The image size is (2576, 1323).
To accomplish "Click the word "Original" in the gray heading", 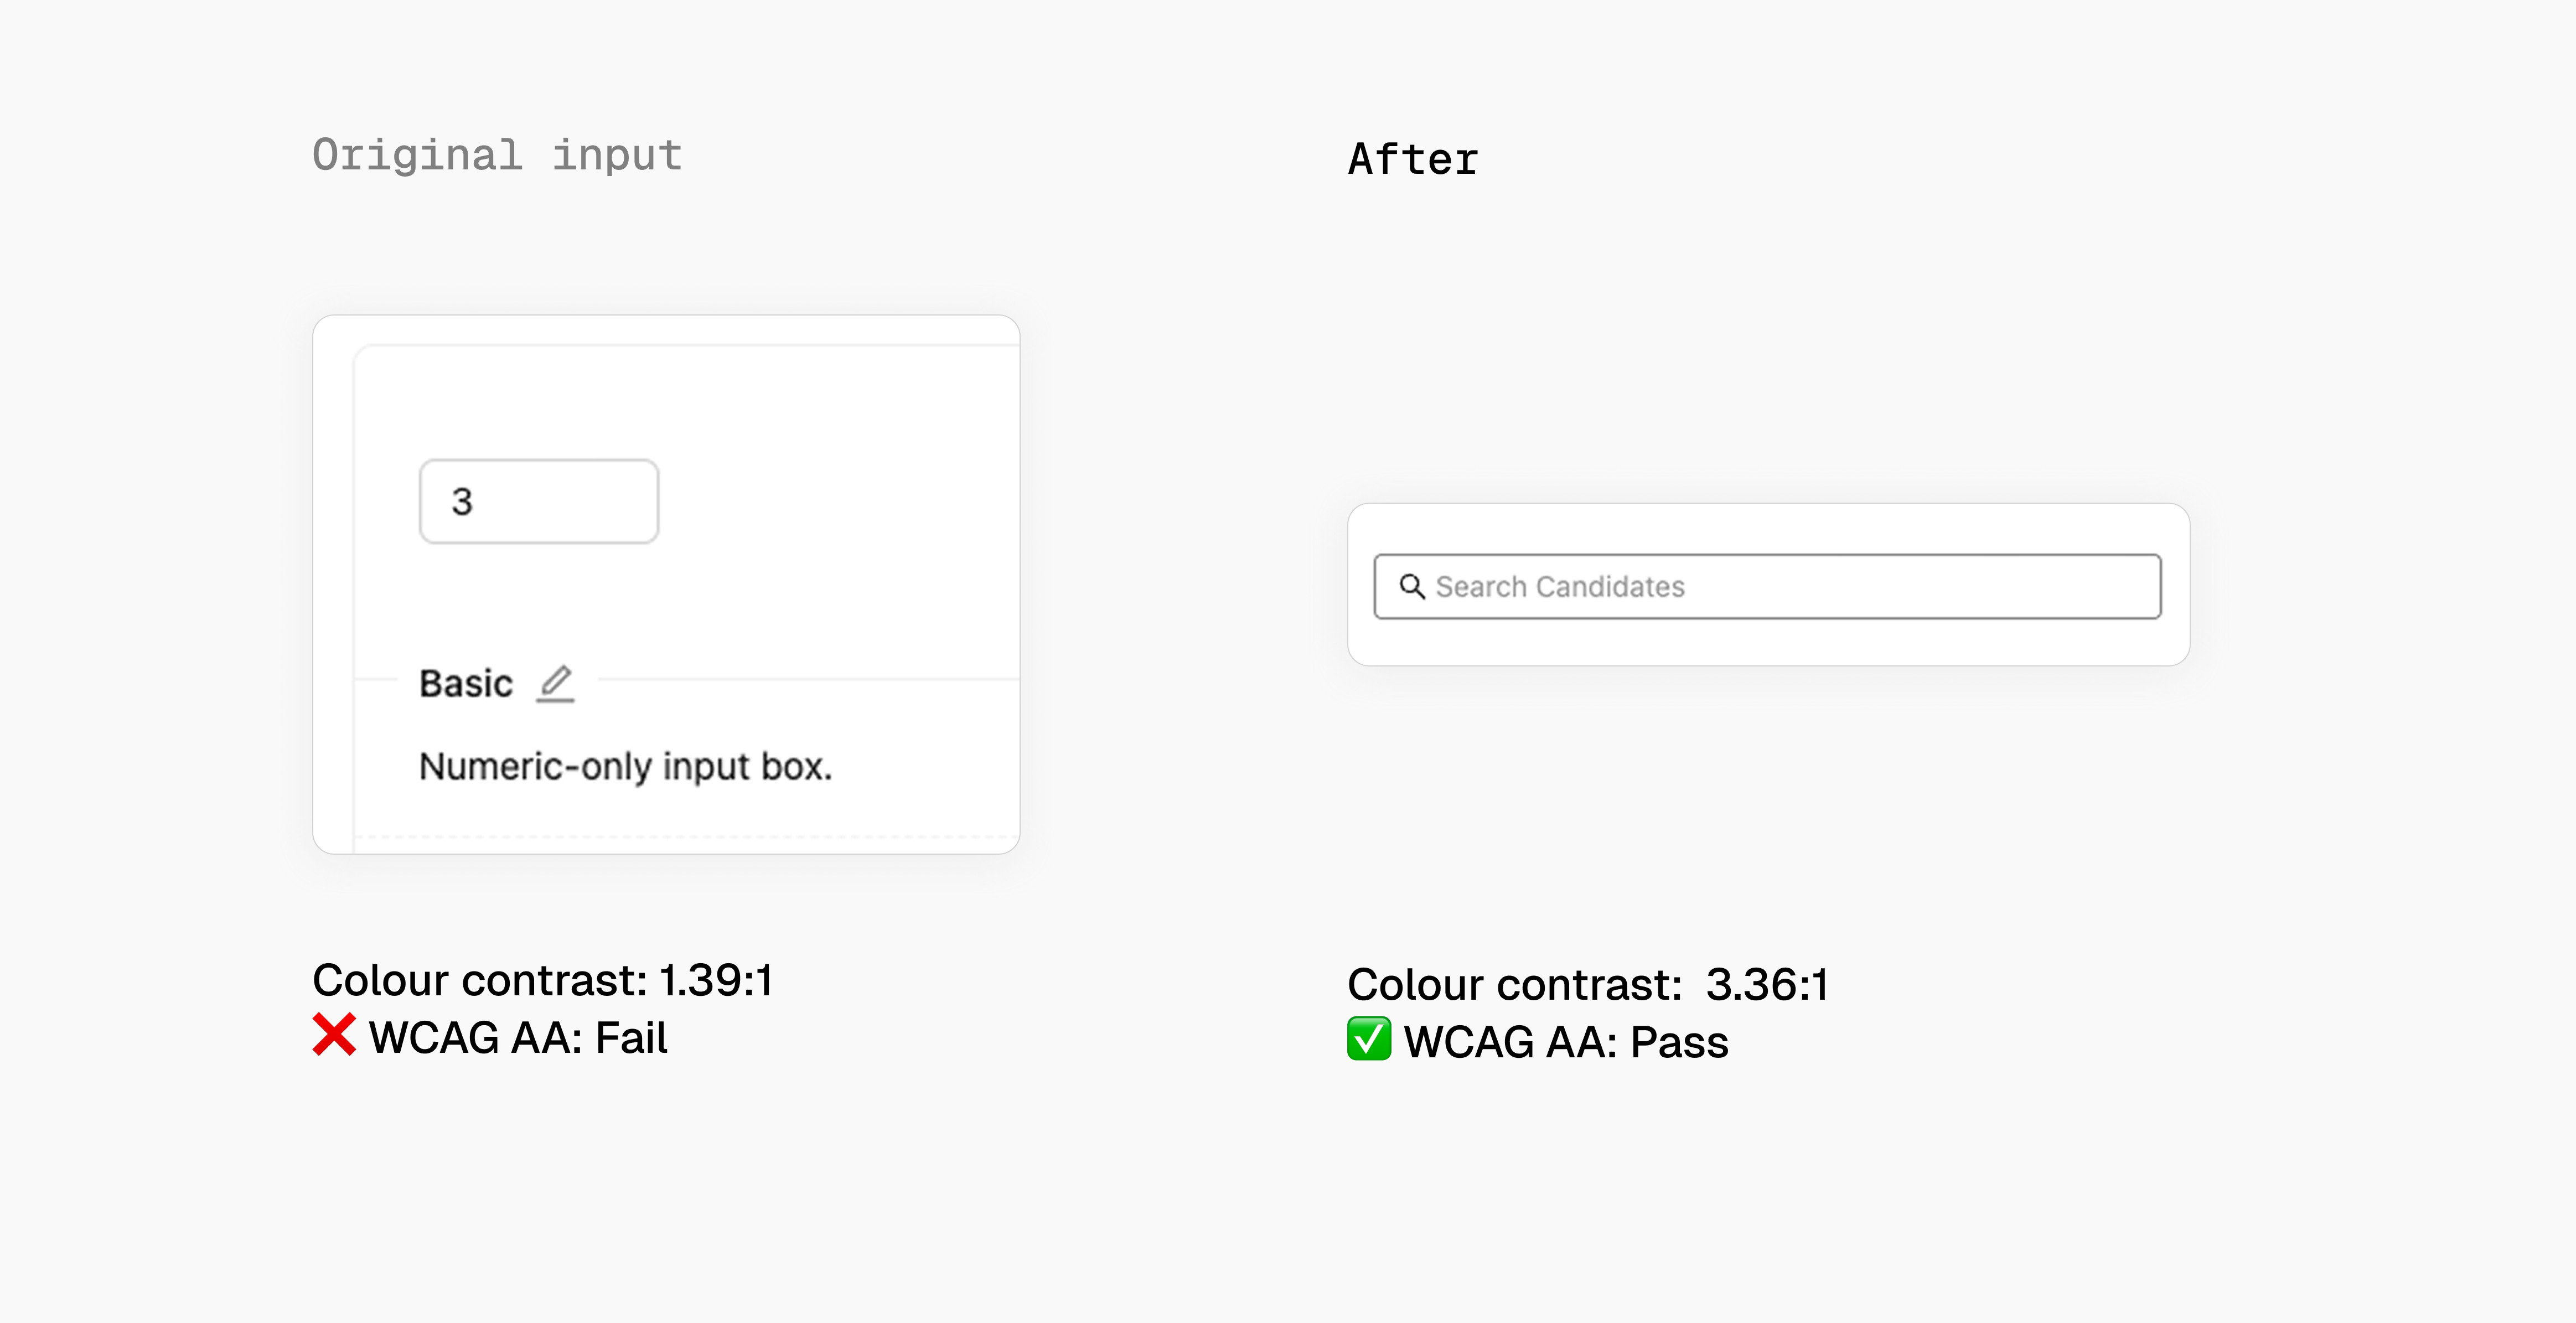I will point(417,155).
